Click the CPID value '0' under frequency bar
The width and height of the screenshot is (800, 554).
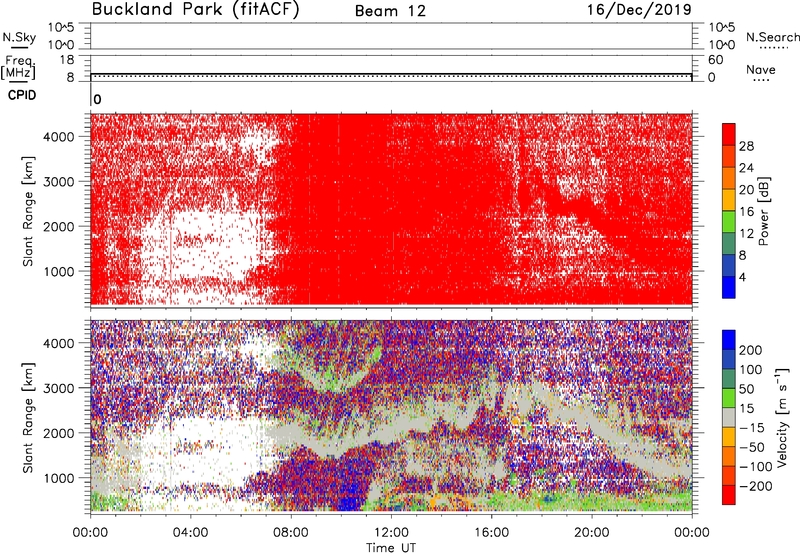click(97, 99)
